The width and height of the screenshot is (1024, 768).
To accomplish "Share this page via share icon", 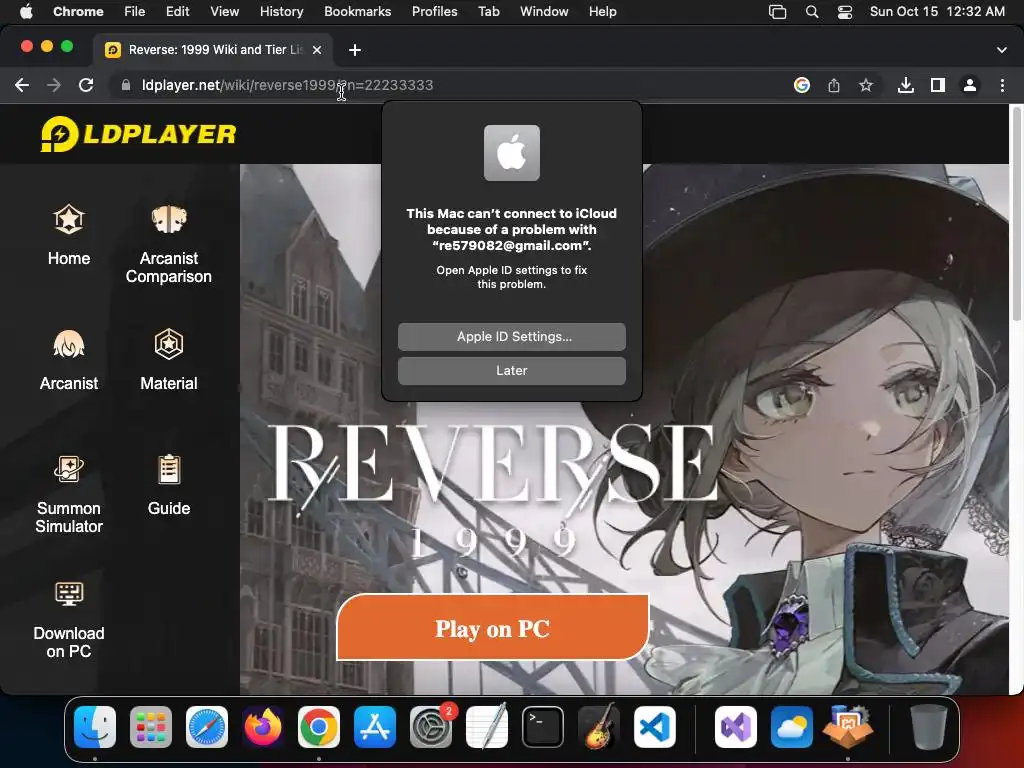I will (834, 85).
